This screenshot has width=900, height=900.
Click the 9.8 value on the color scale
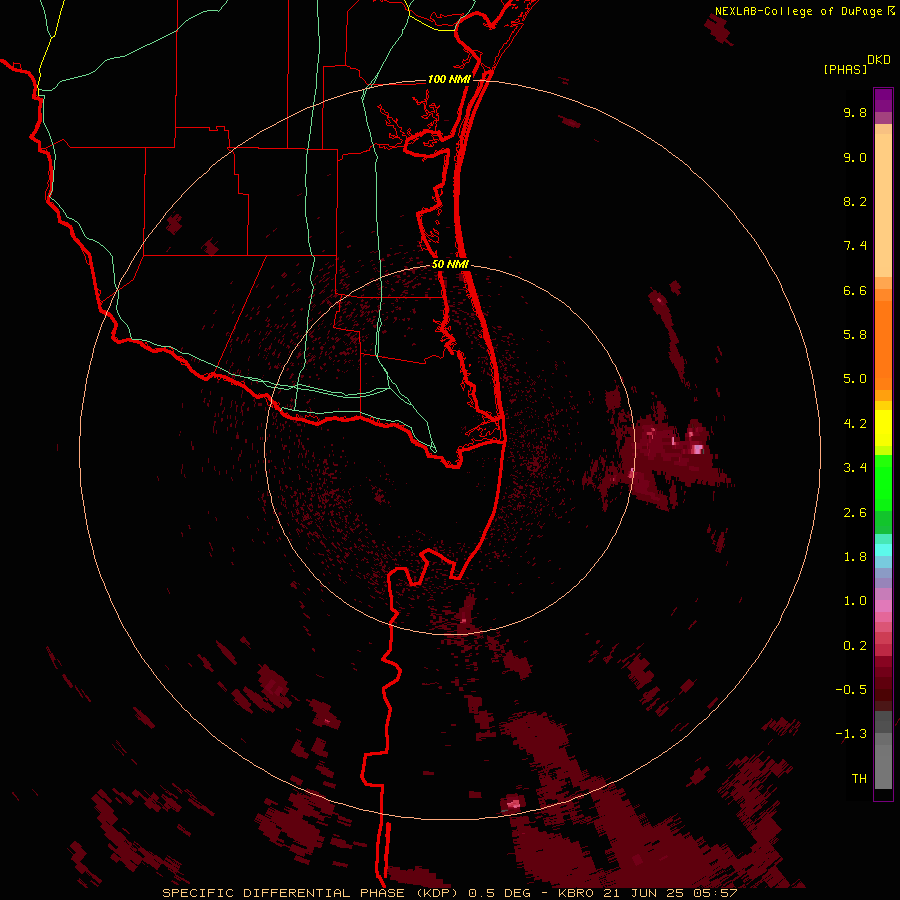(855, 112)
